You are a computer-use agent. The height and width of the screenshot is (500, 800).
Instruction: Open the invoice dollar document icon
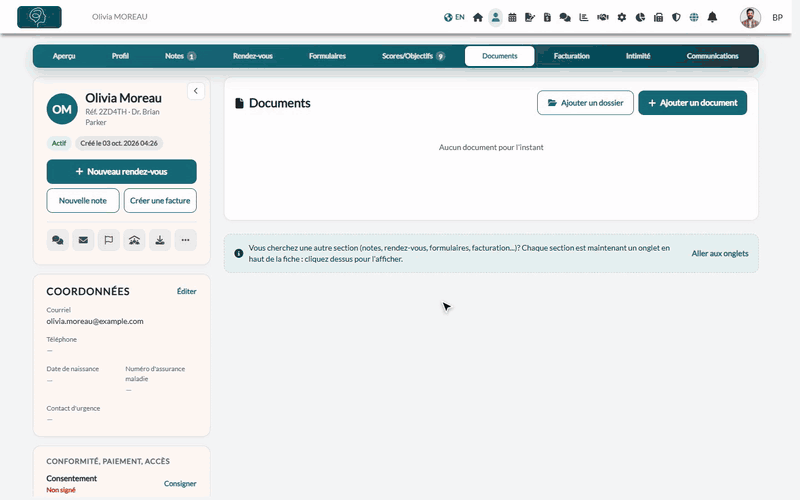(547, 17)
